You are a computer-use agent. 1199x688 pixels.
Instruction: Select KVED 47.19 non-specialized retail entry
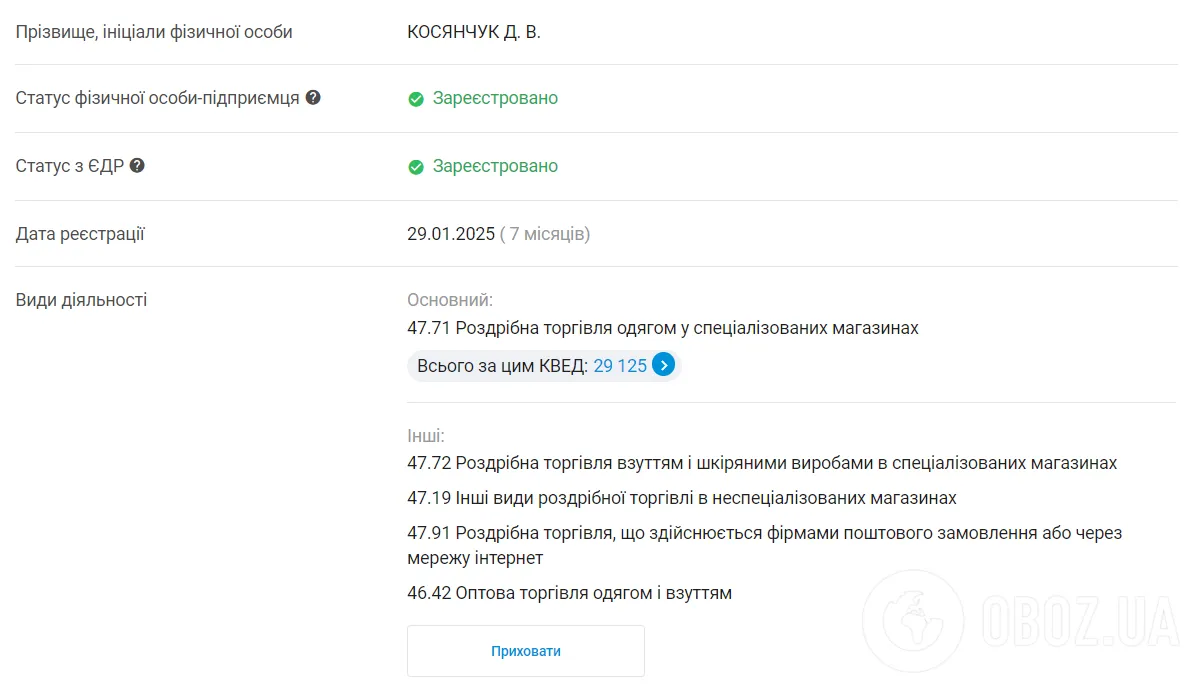pyautogui.click(x=679, y=497)
